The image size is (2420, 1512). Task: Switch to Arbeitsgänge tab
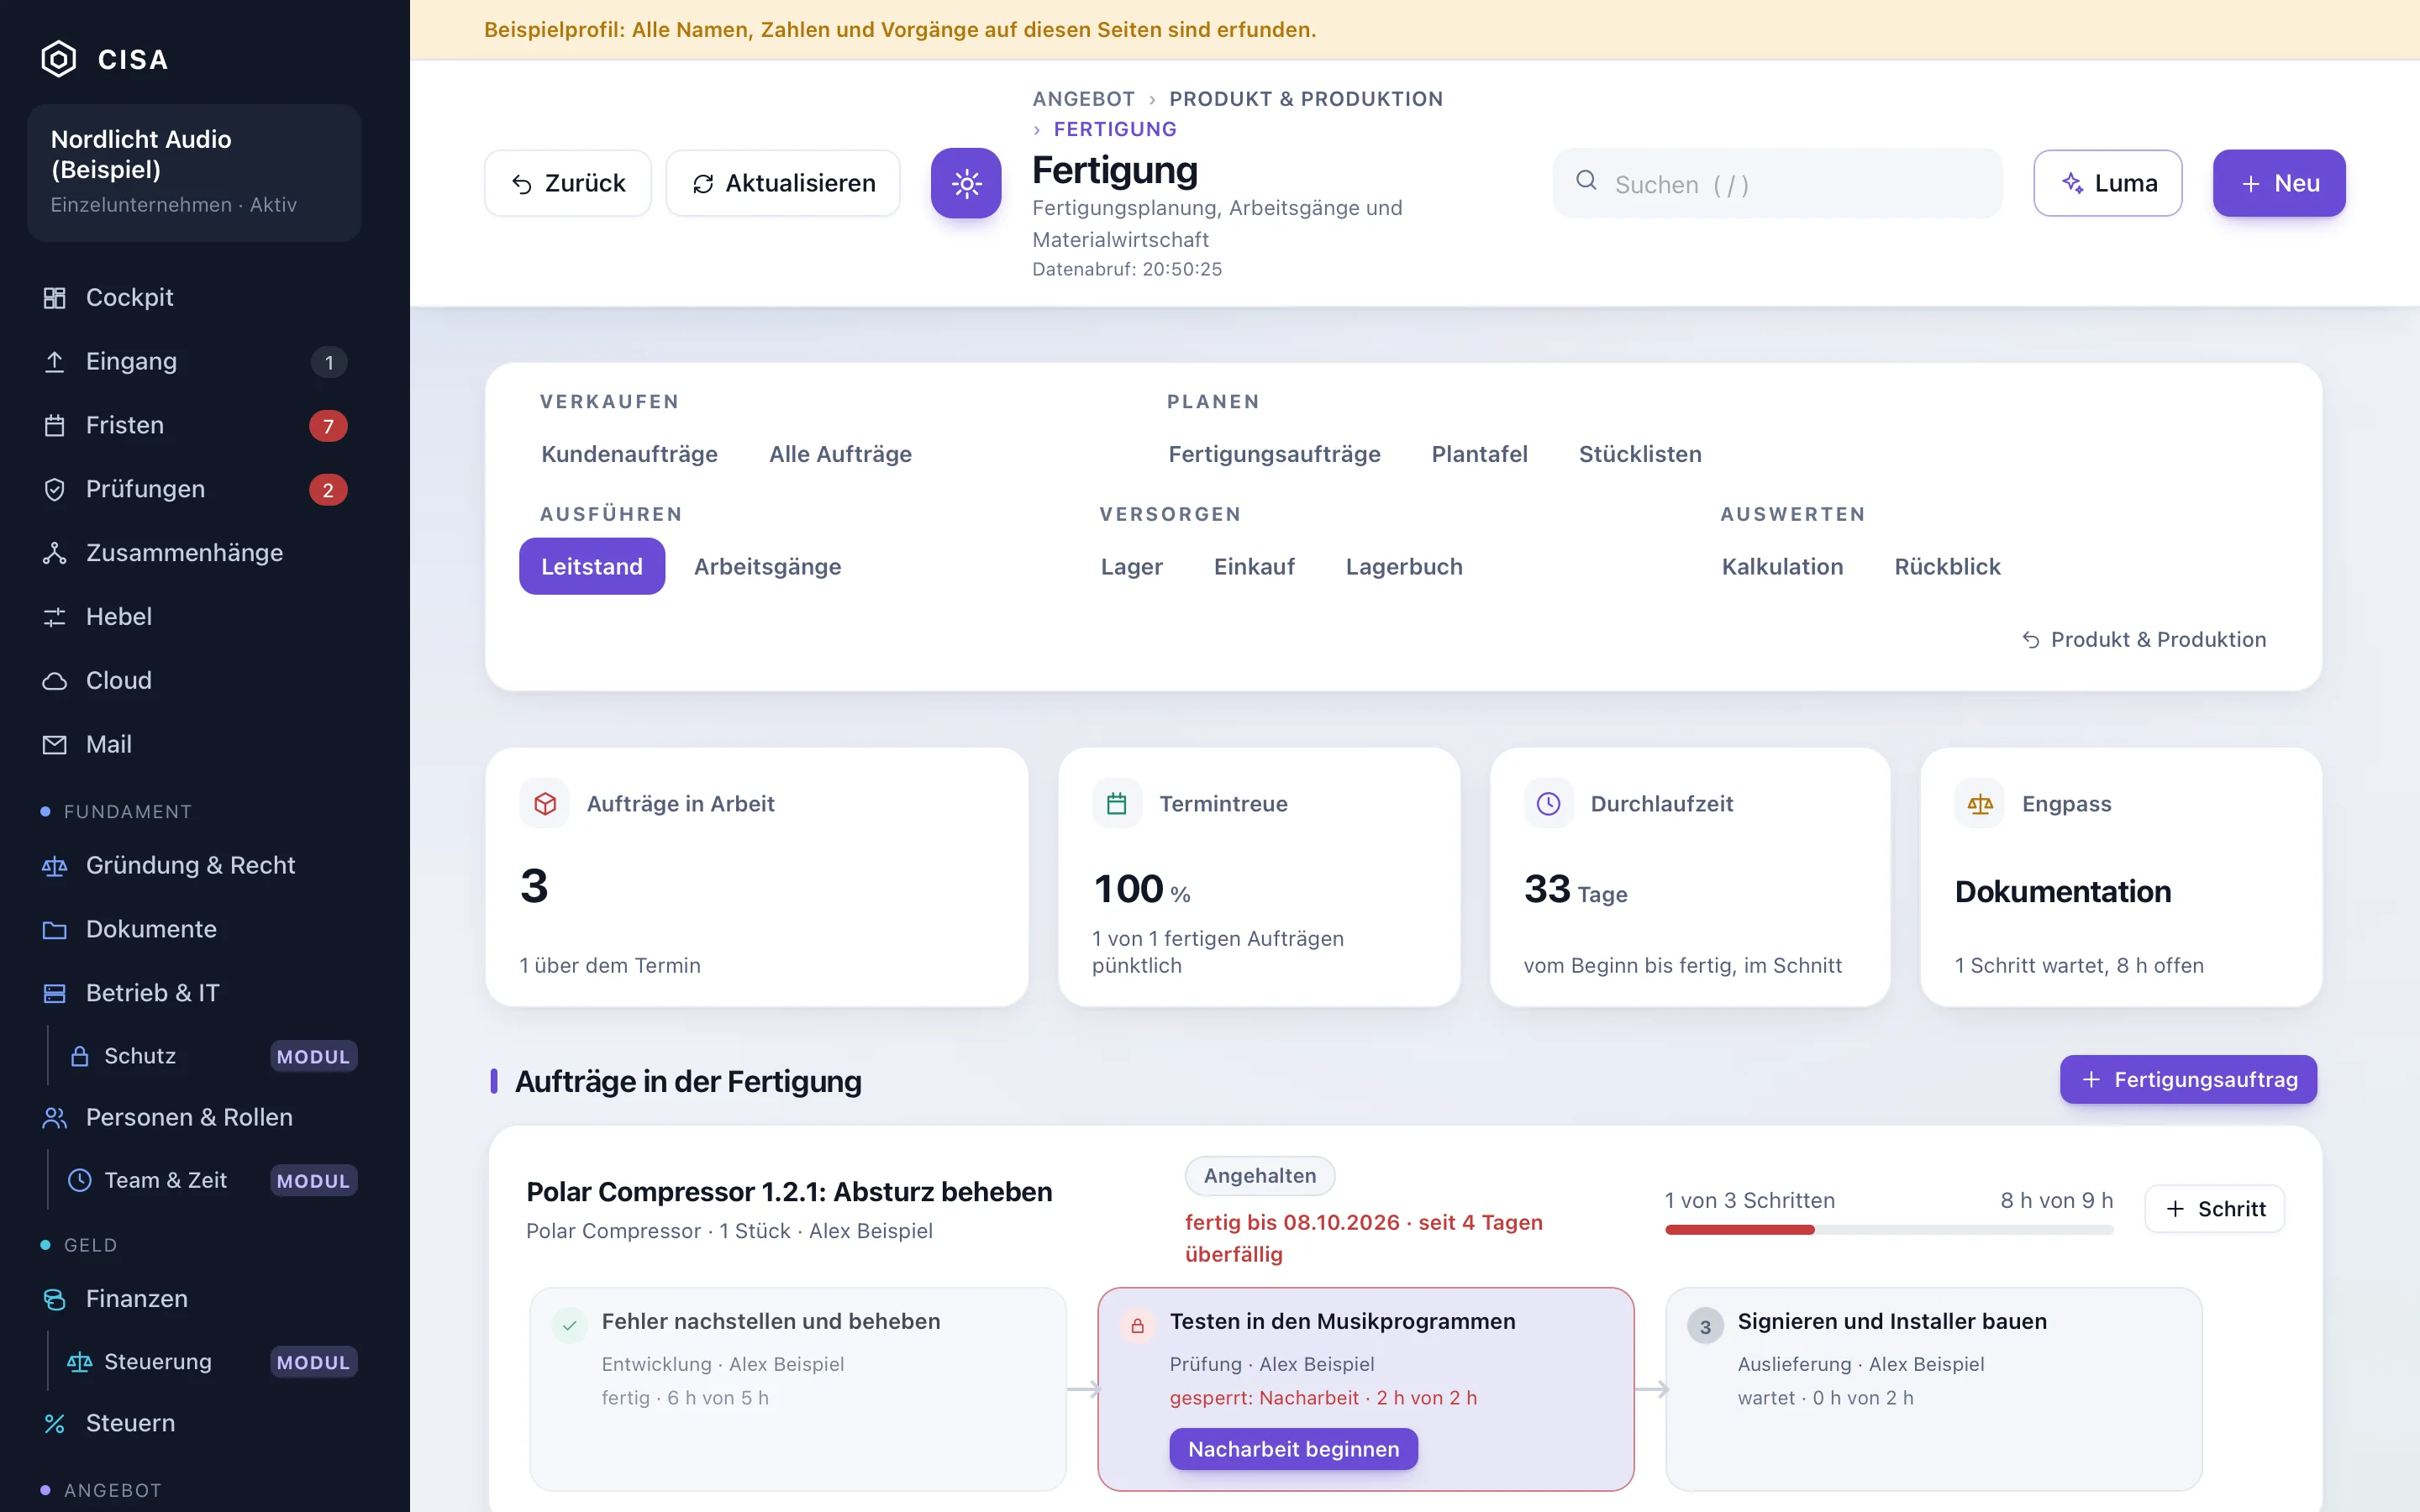click(x=767, y=566)
